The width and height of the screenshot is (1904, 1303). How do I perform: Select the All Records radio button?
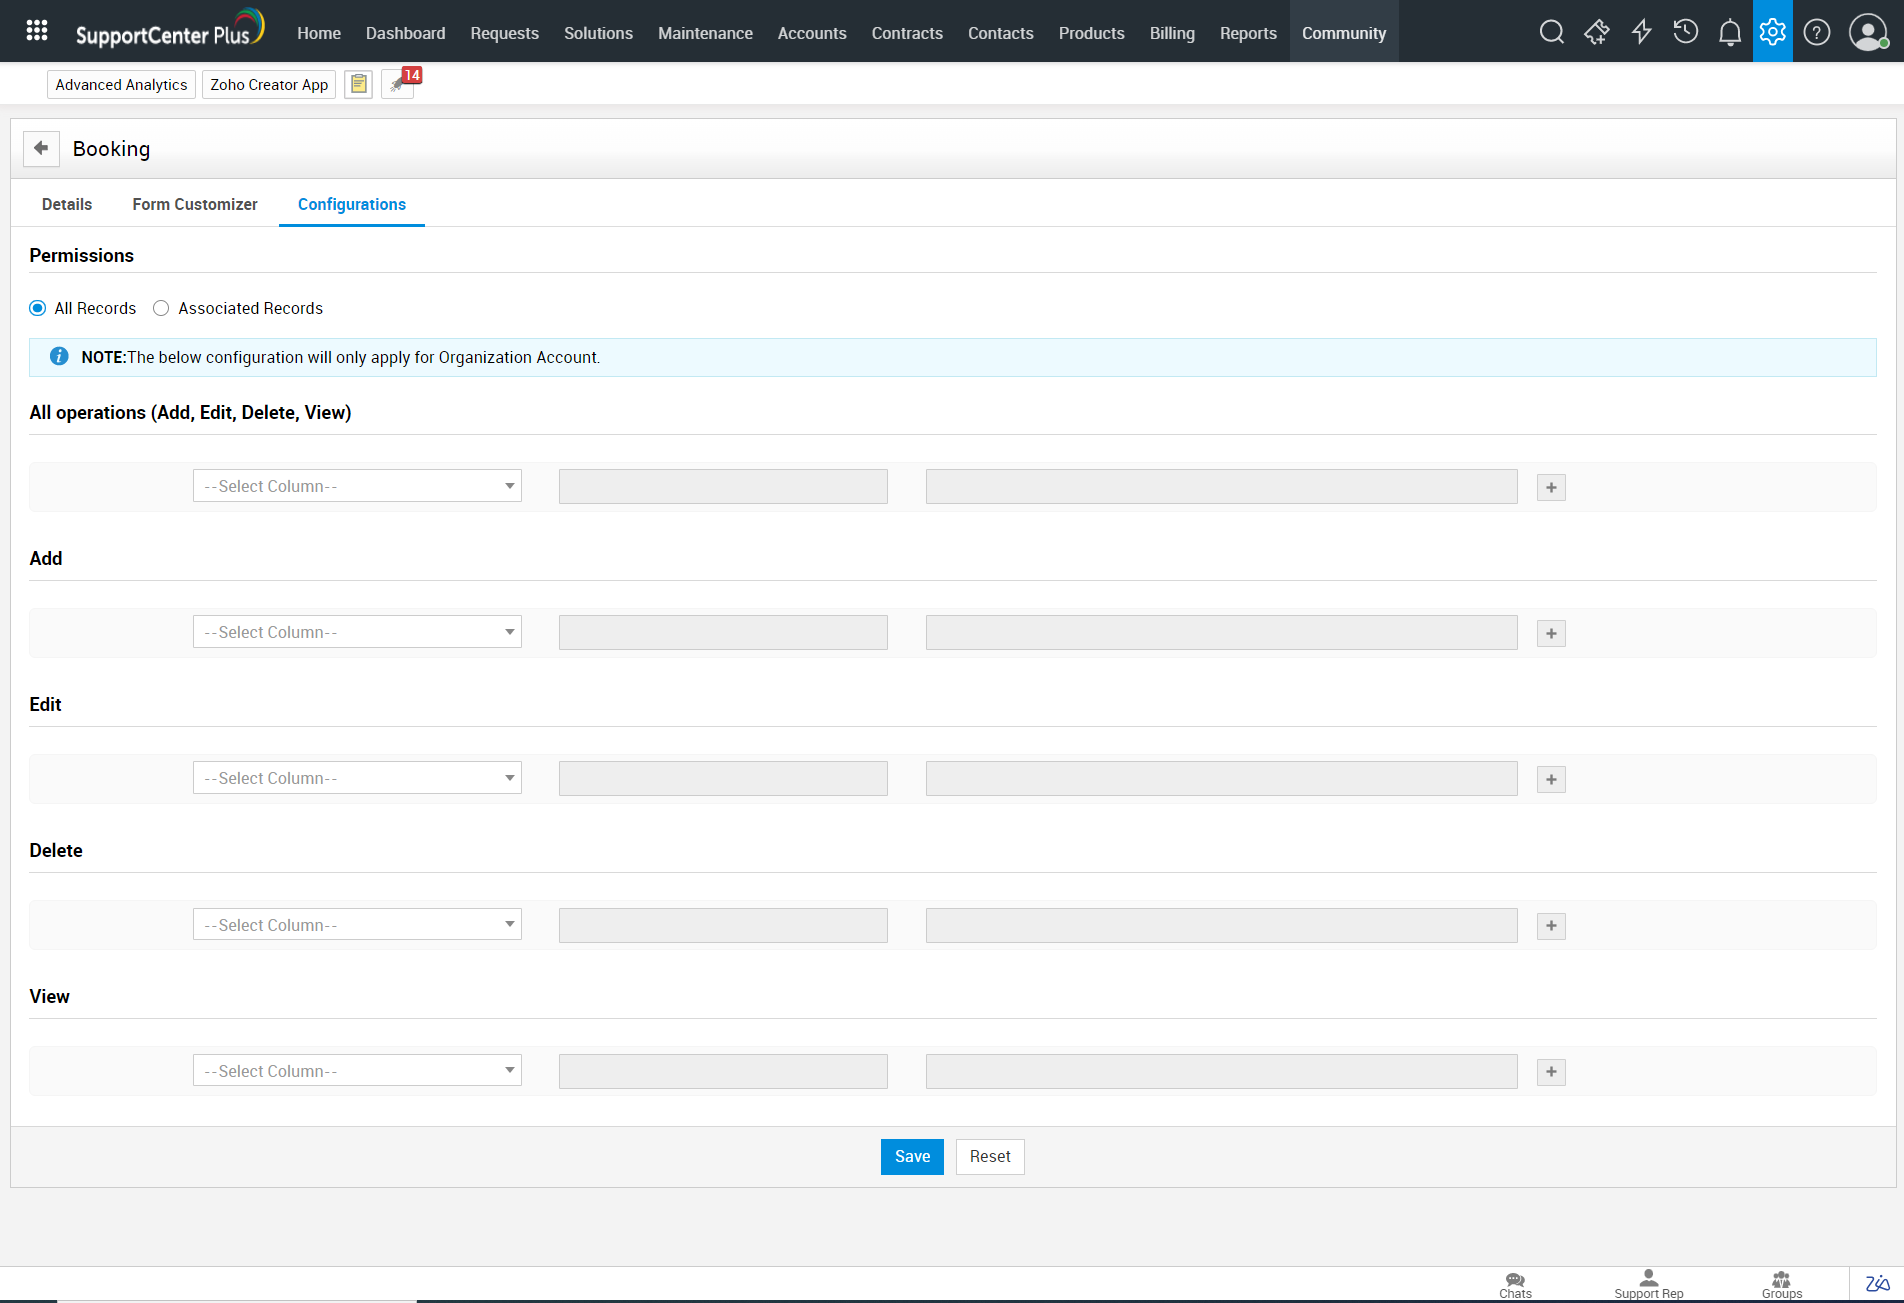coord(38,308)
